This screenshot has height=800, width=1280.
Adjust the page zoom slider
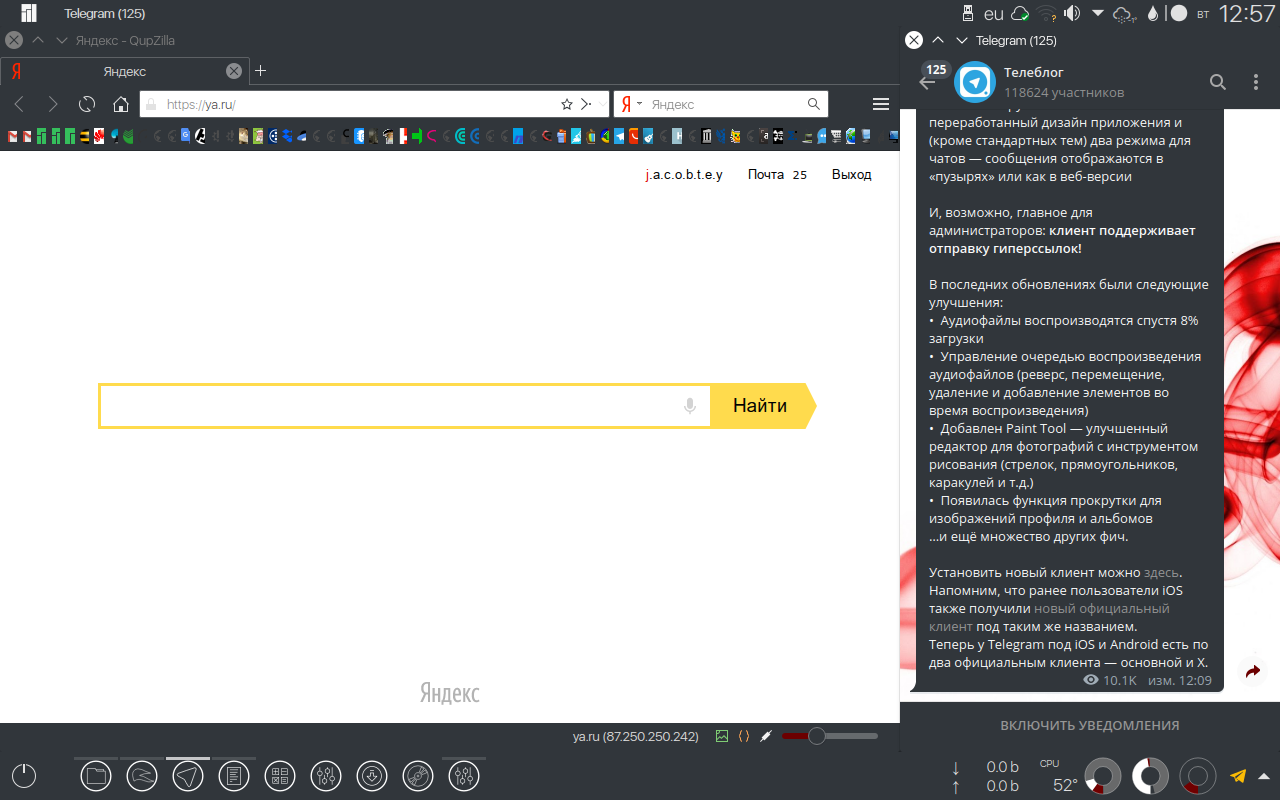(x=830, y=737)
